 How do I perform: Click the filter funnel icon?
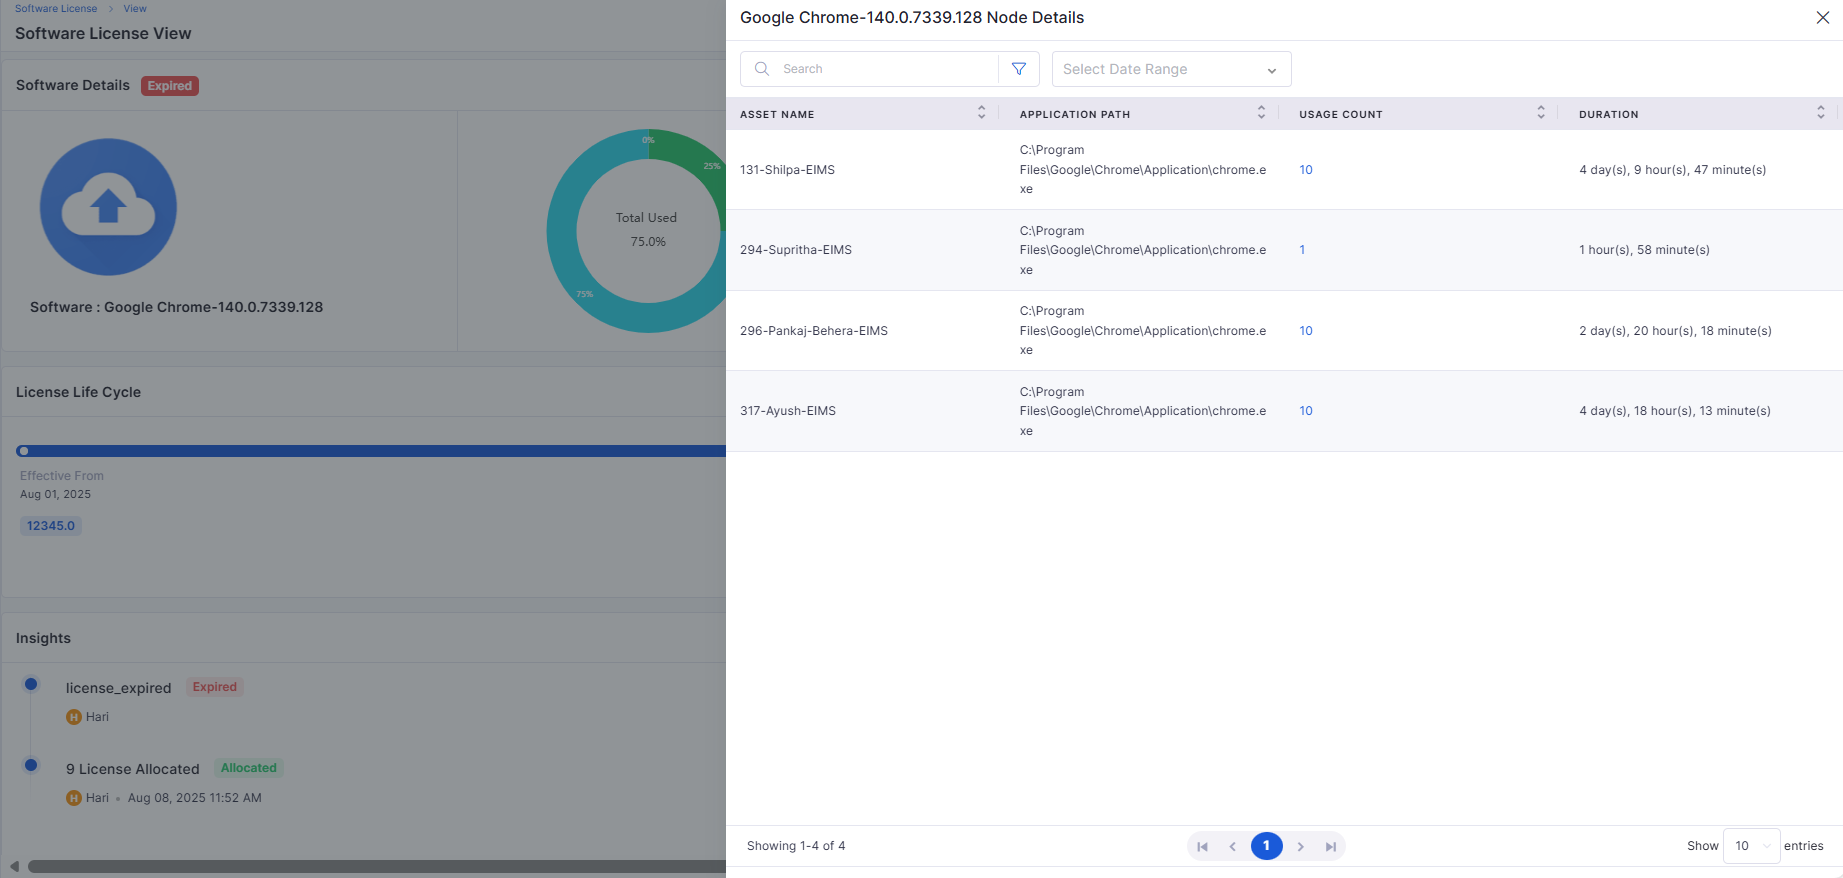pos(1018,69)
